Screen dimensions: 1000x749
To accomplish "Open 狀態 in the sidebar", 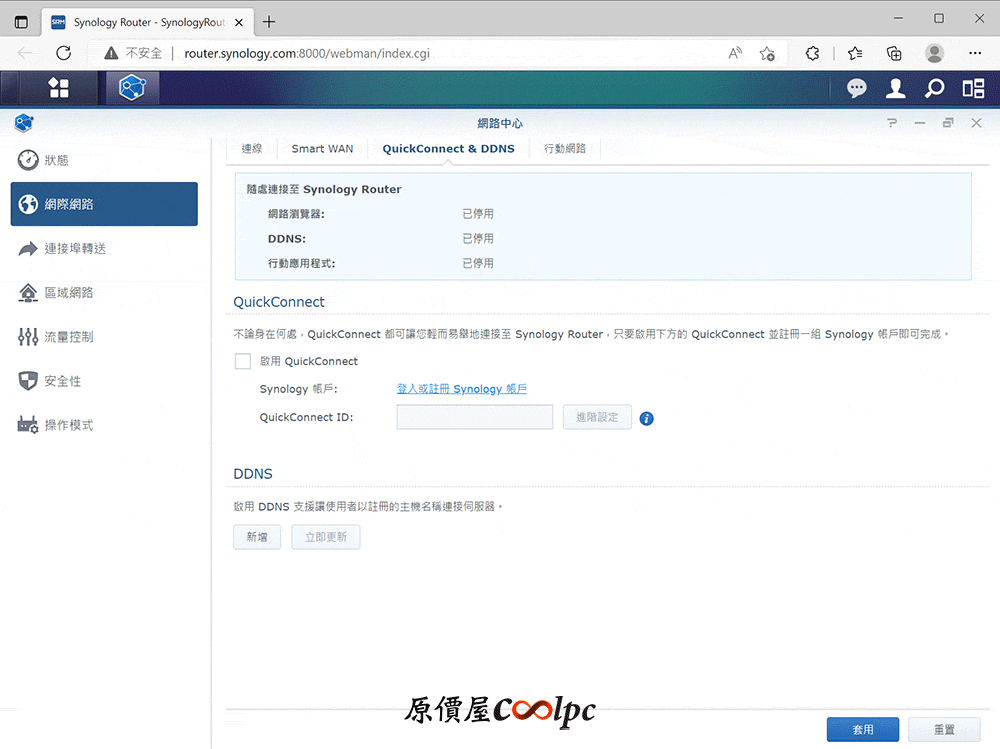I will tap(104, 160).
